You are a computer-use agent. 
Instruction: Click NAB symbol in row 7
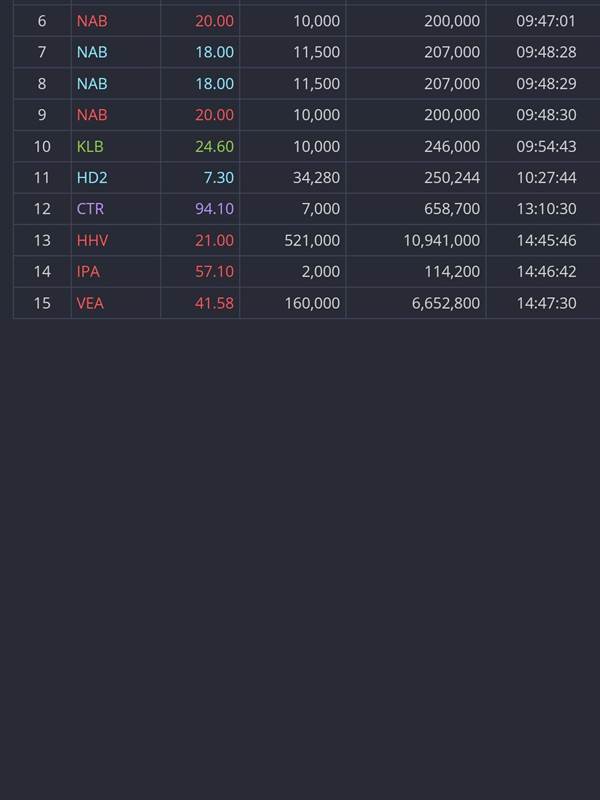click(x=92, y=52)
